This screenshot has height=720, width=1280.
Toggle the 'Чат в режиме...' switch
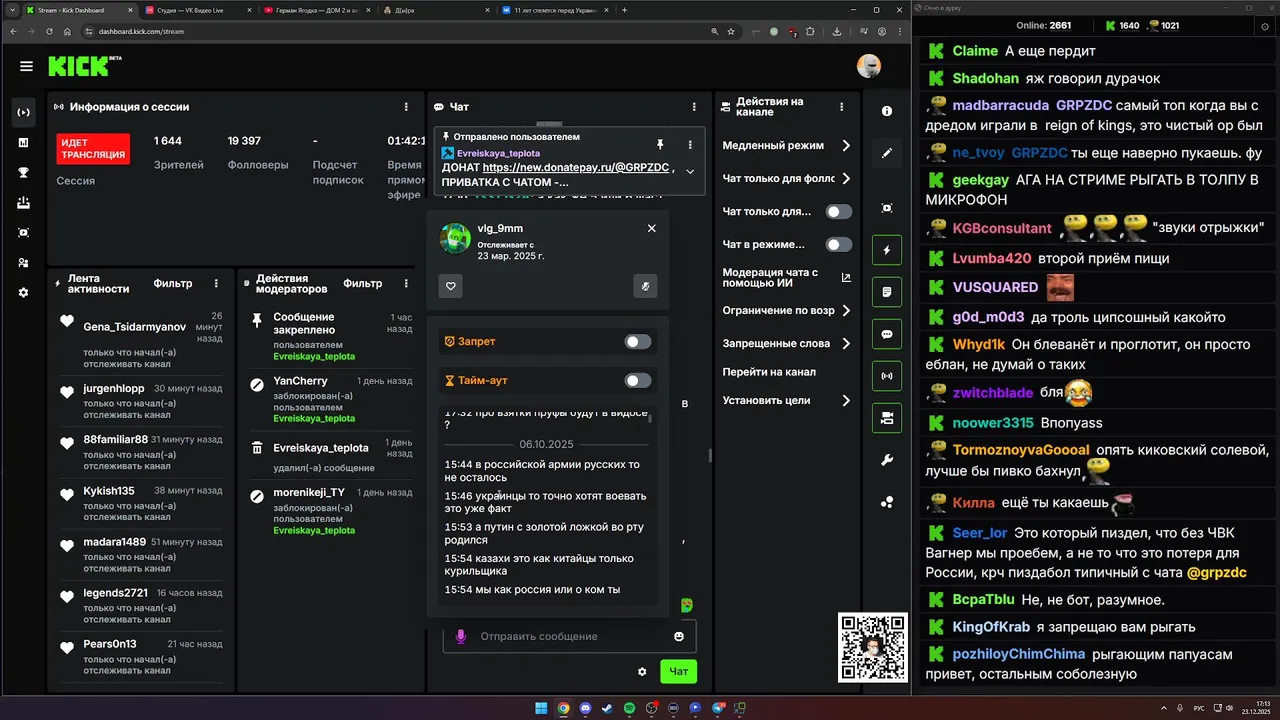coord(839,245)
